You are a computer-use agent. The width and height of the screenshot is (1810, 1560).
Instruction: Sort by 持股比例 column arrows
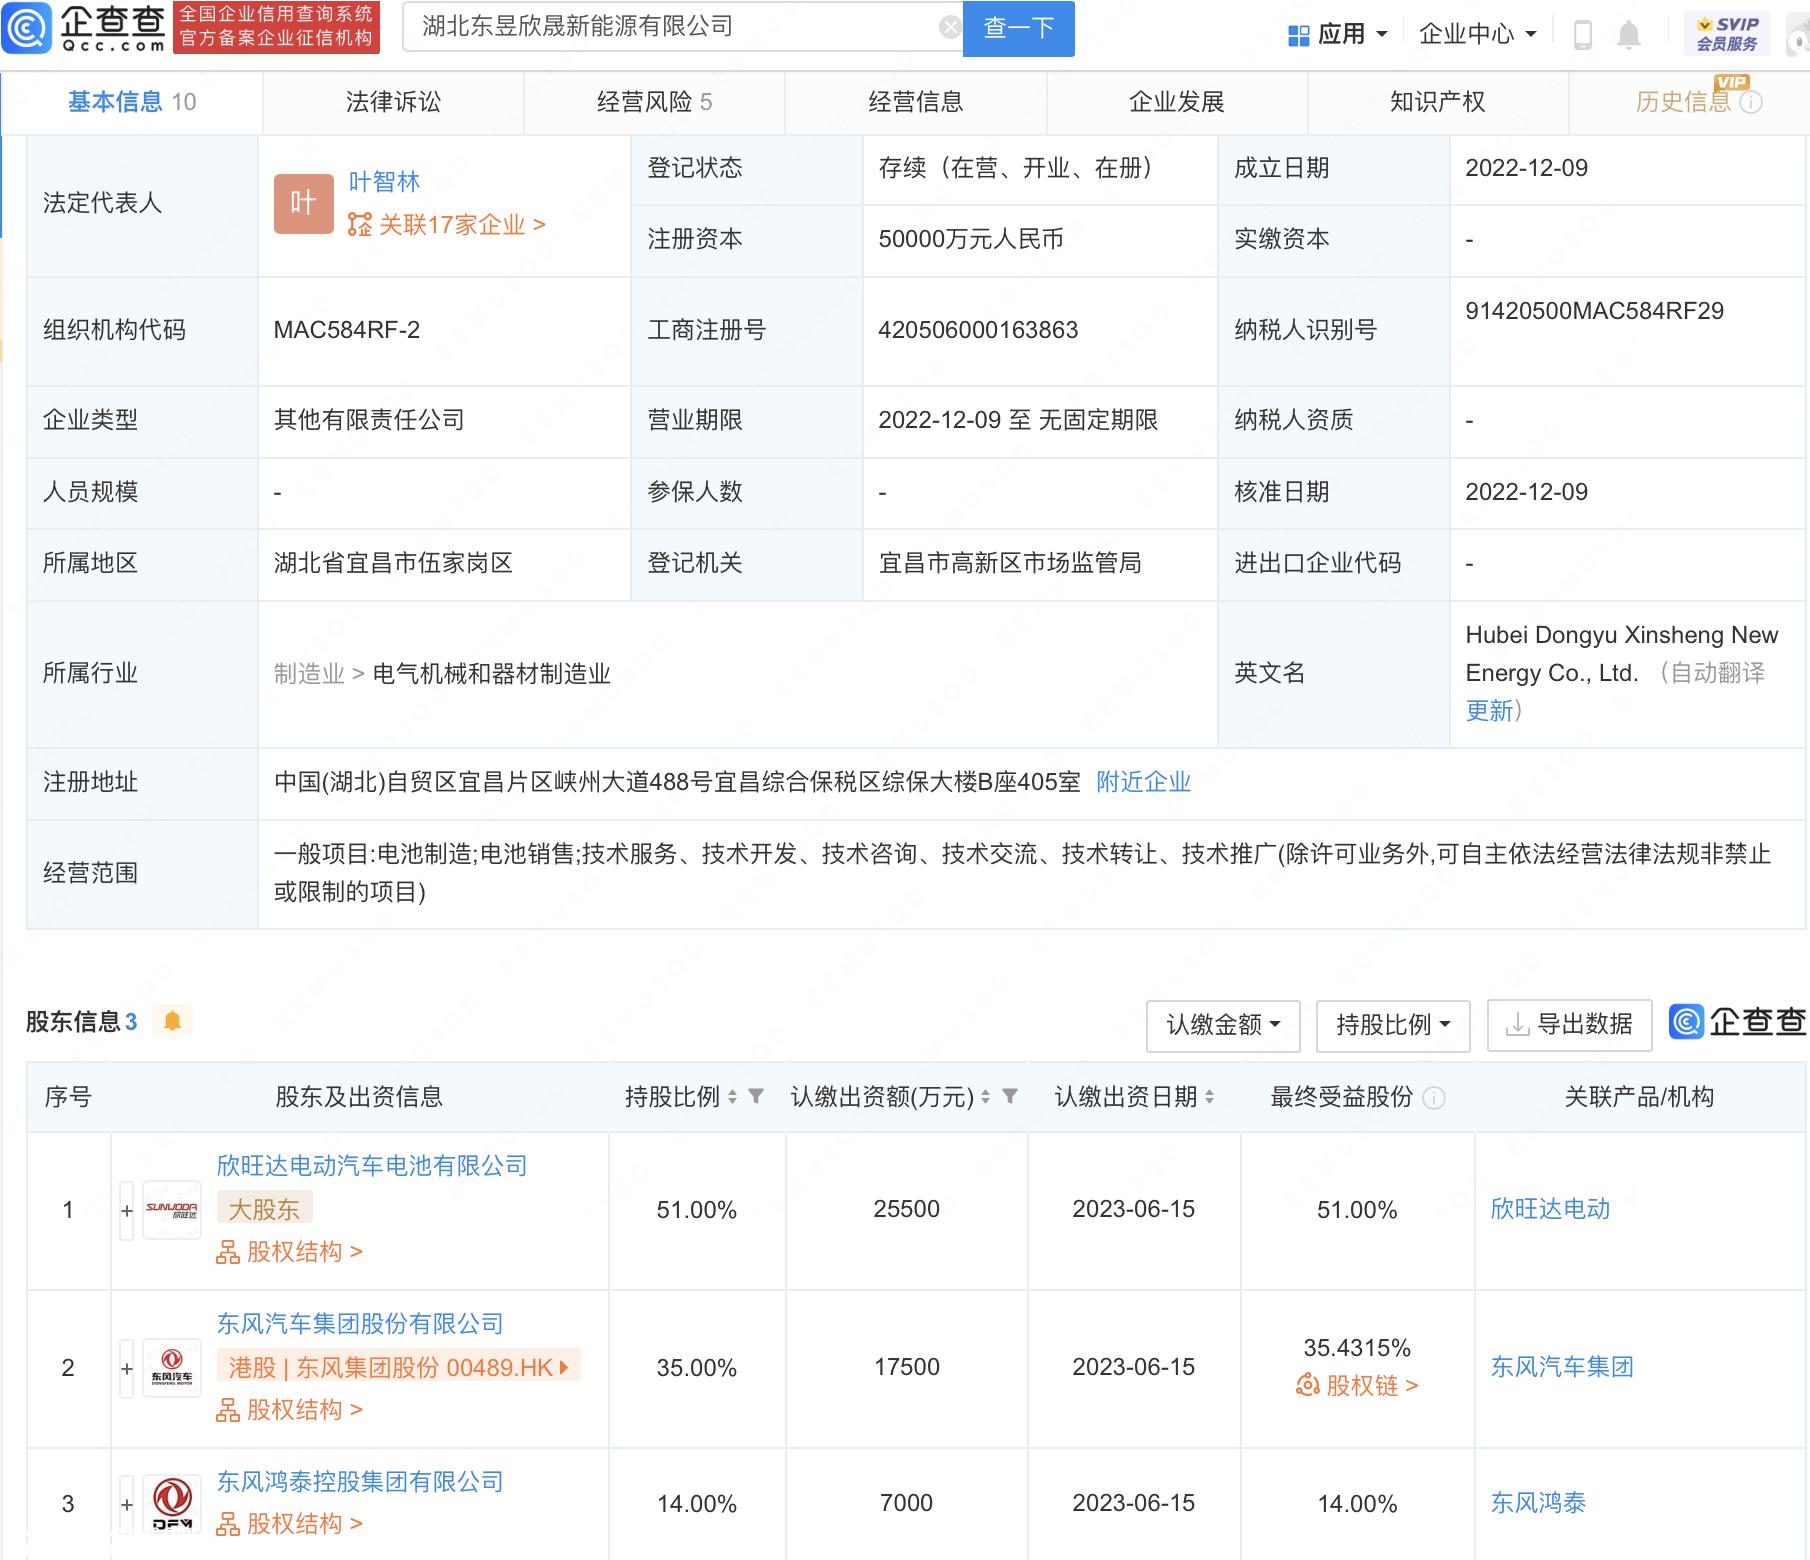coord(732,1097)
